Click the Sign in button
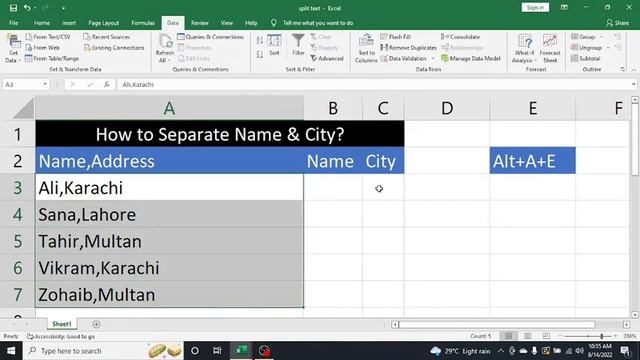 coord(535,7)
